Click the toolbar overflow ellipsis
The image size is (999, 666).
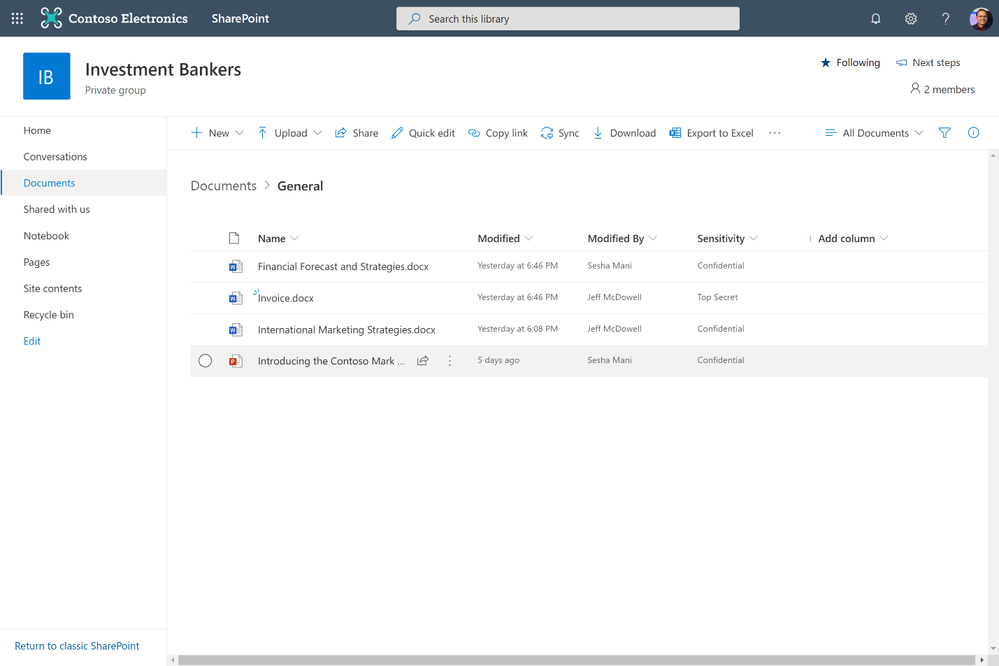click(775, 133)
